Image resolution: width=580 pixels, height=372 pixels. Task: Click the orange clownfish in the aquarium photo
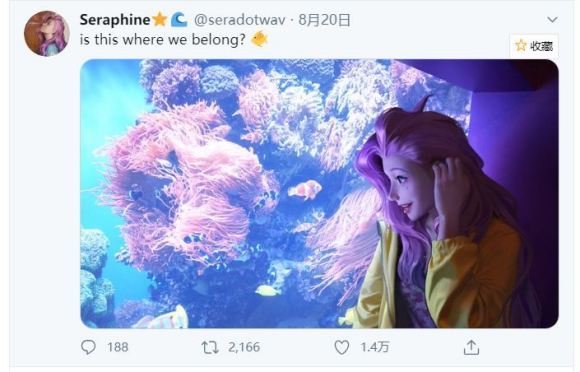click(x=305, y=190)
